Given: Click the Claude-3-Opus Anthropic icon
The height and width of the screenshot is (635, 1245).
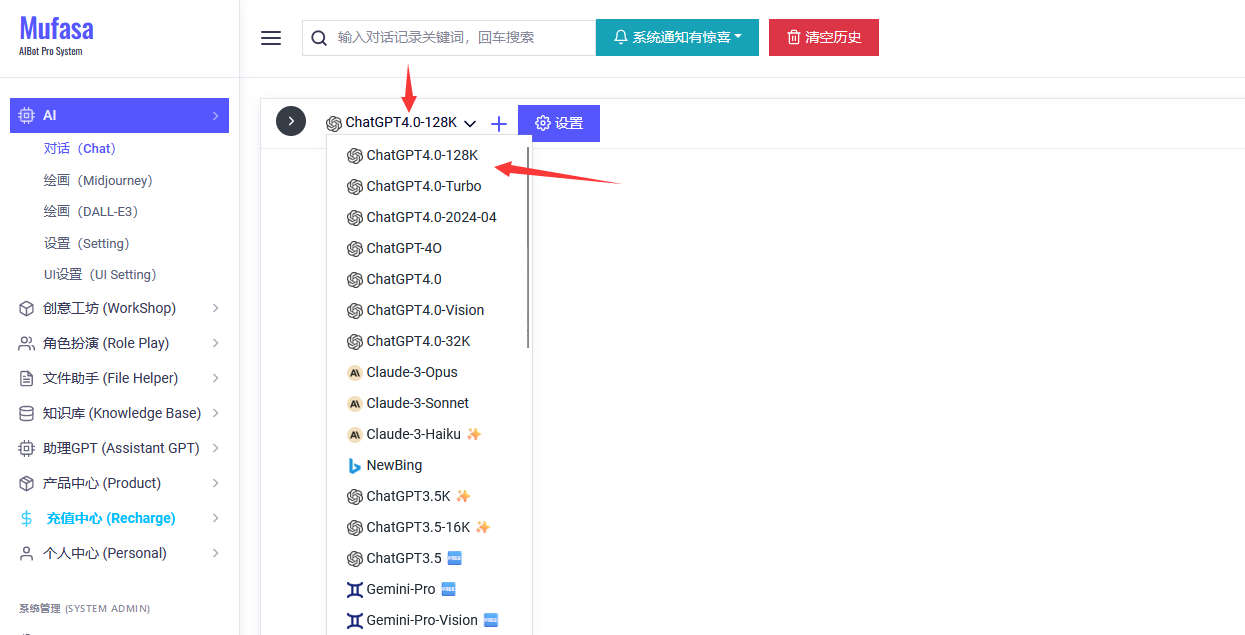Looking at the screenshot, I should tap(354, 373).
